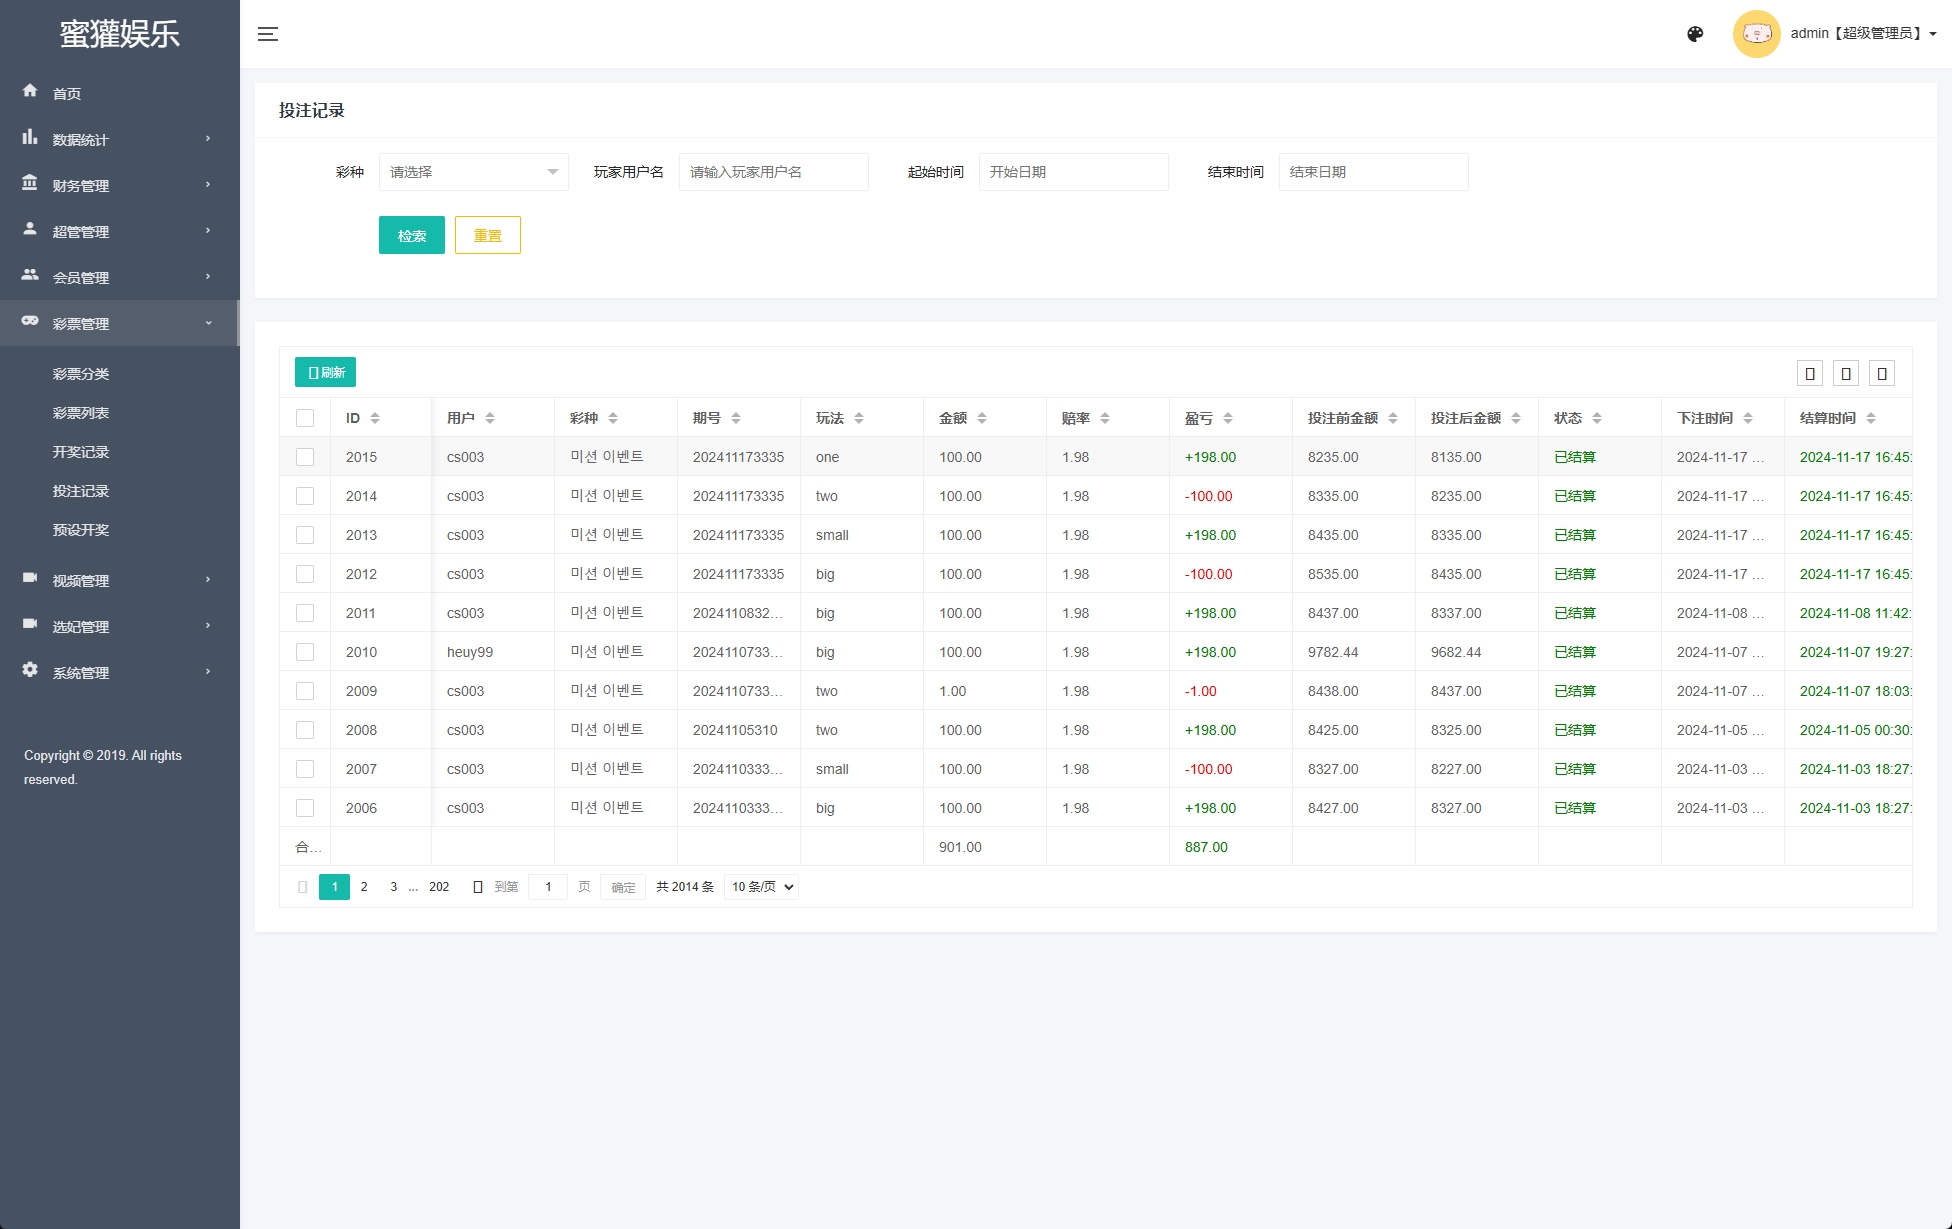
Task: Open 开奖记录 in the sidebar submenu
Action: 81,452
